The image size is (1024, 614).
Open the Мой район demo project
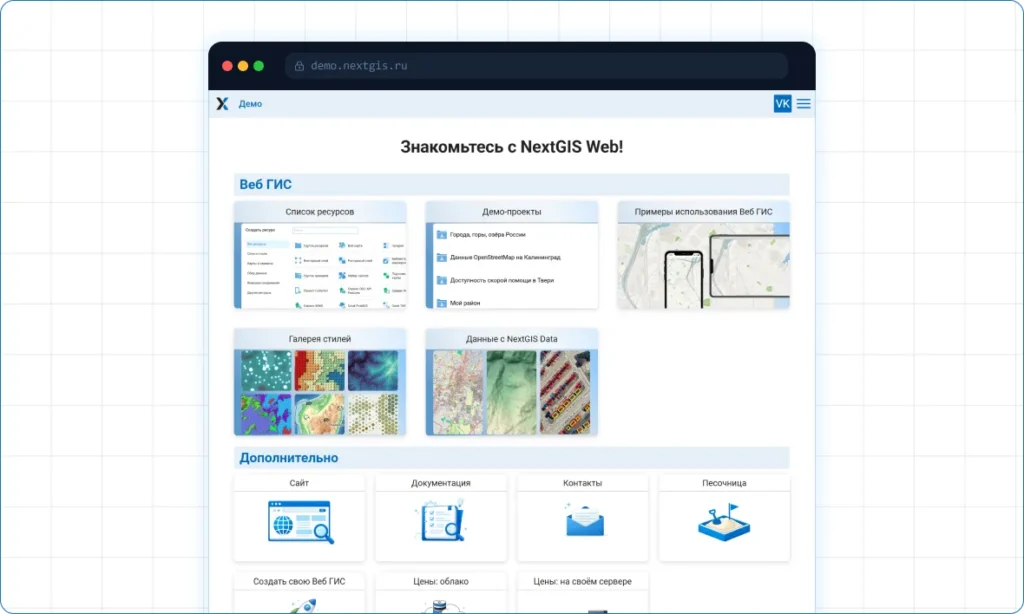[467, 303]
